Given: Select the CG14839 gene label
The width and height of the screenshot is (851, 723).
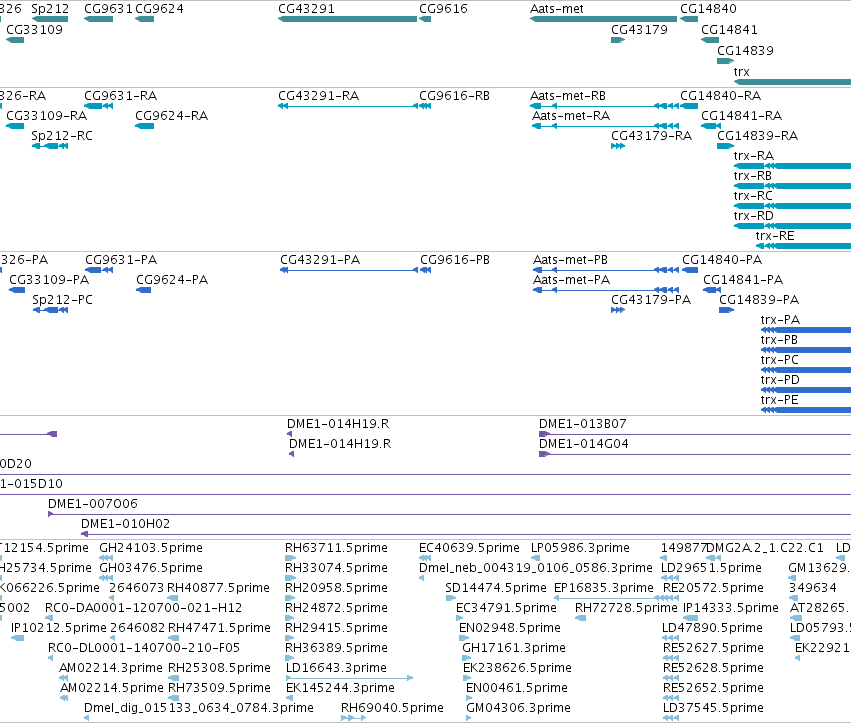Looking at the screenshot, I should click(x=745, y=50).
